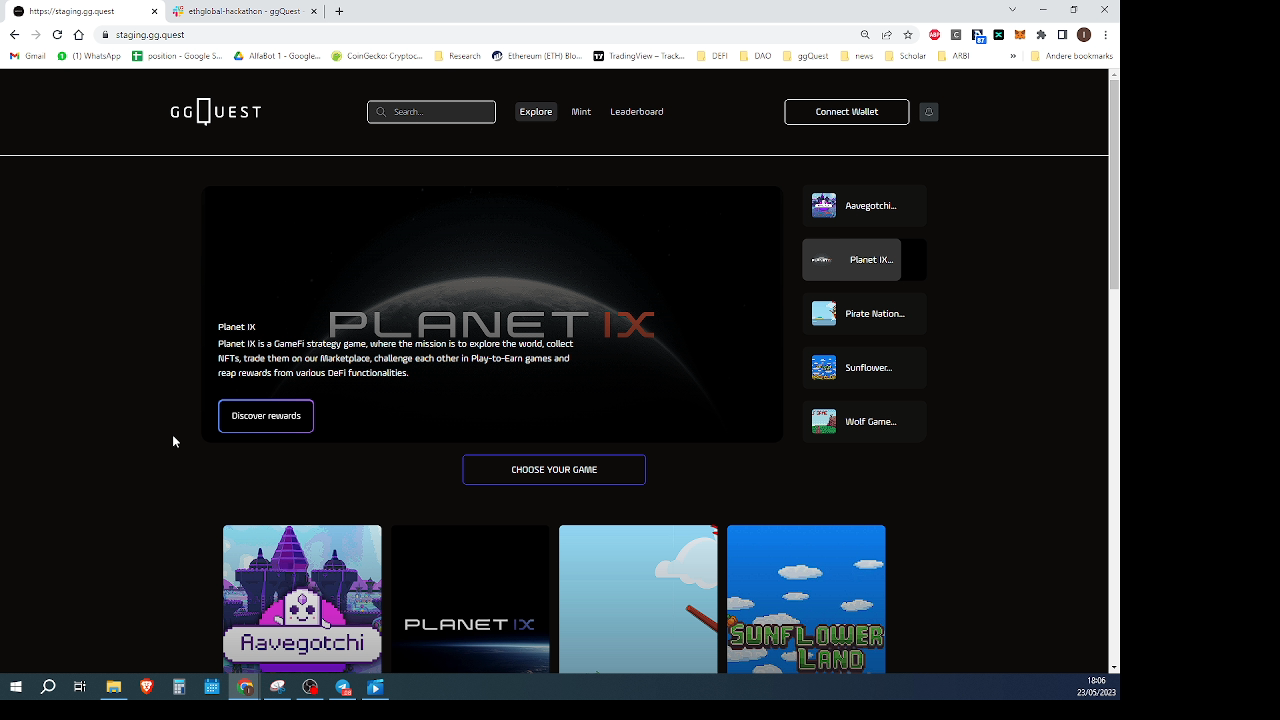Open the Extensions puzzle-piece menu
Screen dimensions: 1280x720
1041,35
